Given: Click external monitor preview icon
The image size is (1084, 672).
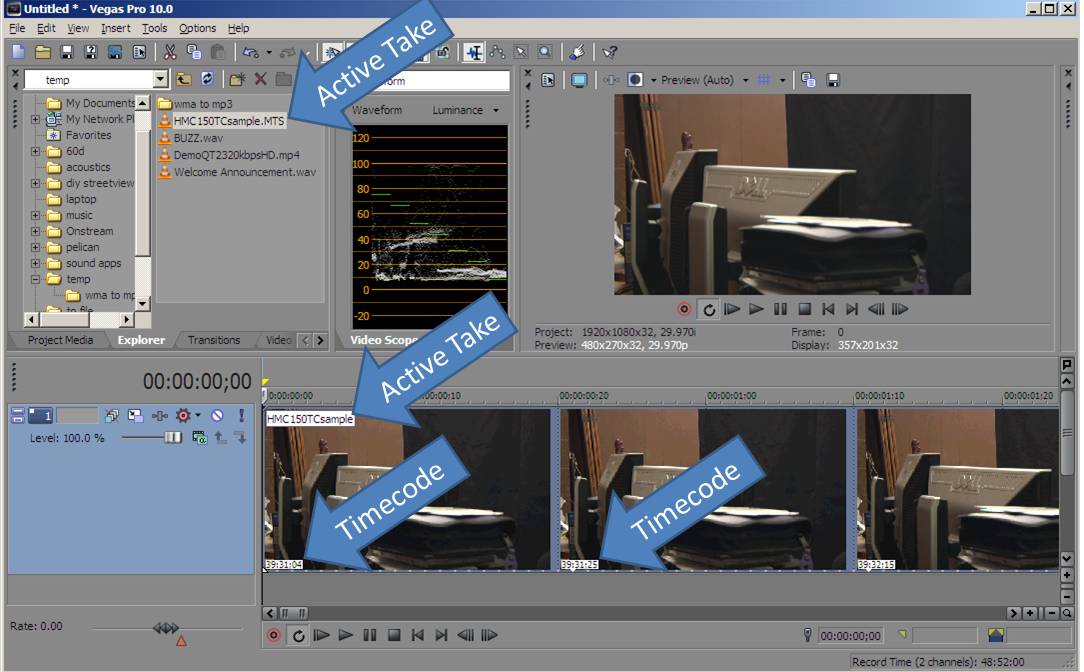Looking at the screenshot, I should coord(579,80).
